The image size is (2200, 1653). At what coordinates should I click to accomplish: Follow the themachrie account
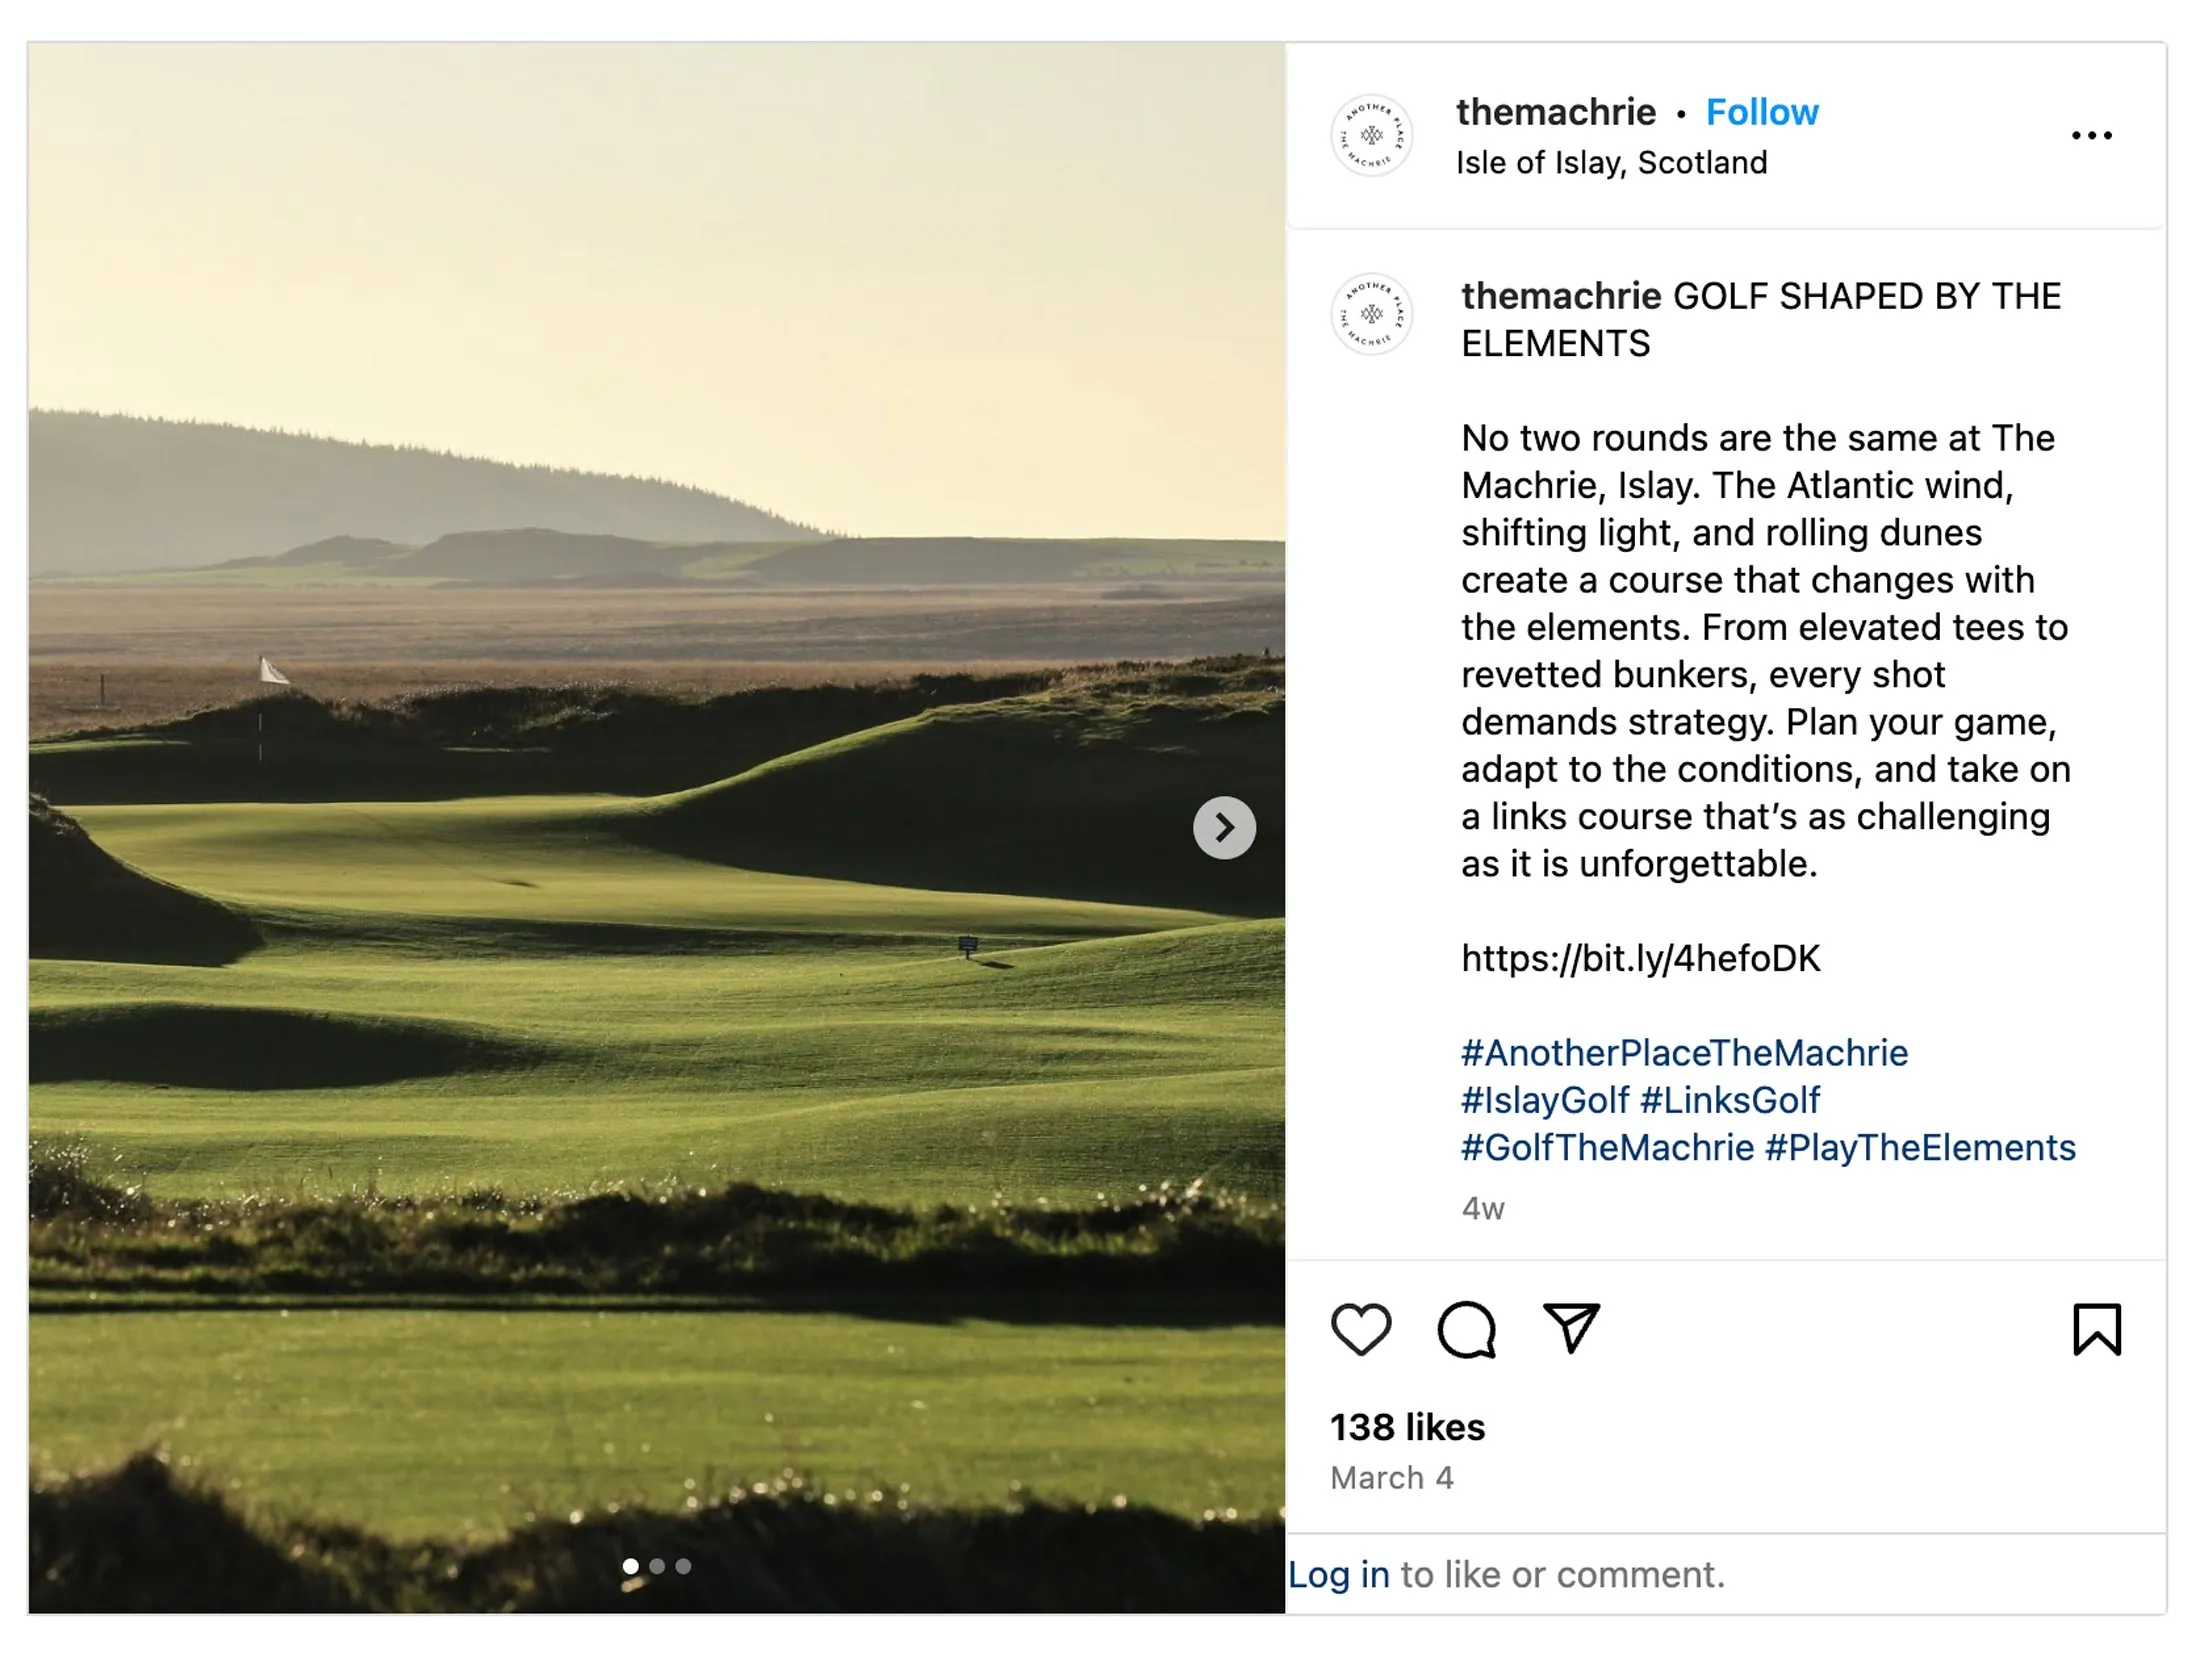click(1761, 112)
